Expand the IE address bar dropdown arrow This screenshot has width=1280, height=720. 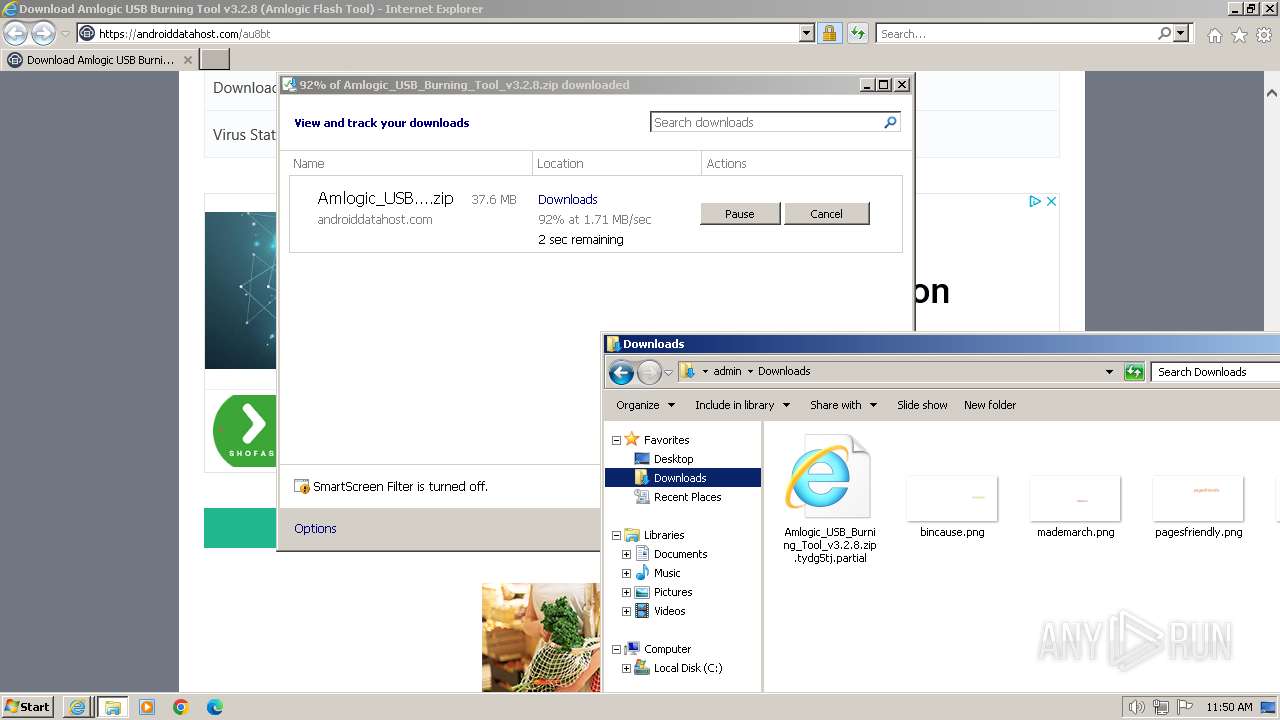[807, 34]
